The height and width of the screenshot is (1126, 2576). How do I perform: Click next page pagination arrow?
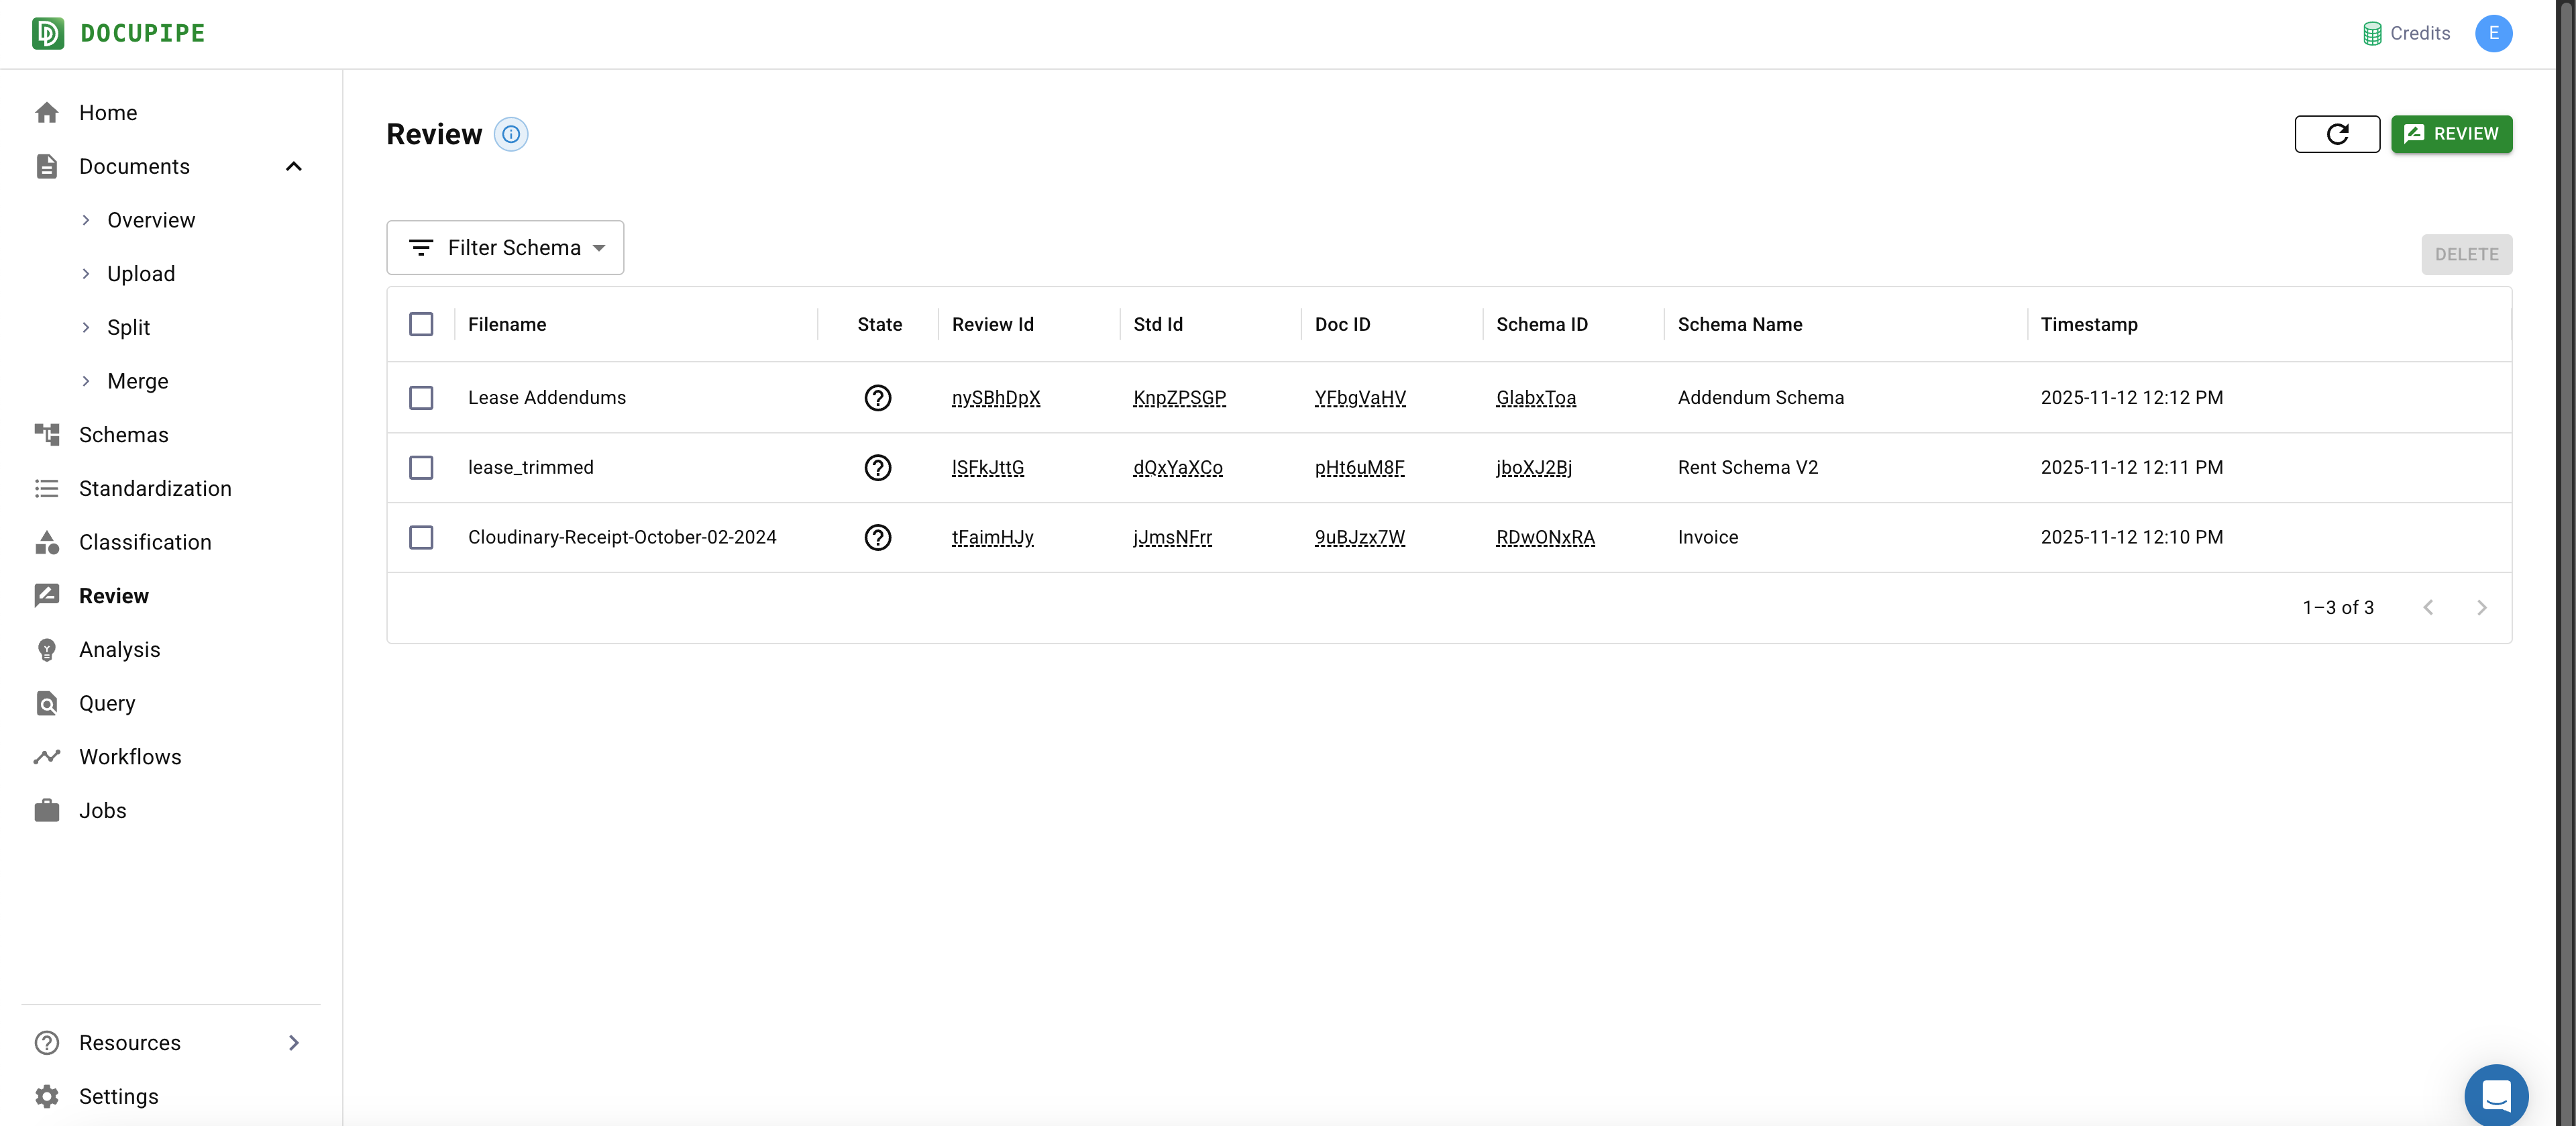point(2480,608)
